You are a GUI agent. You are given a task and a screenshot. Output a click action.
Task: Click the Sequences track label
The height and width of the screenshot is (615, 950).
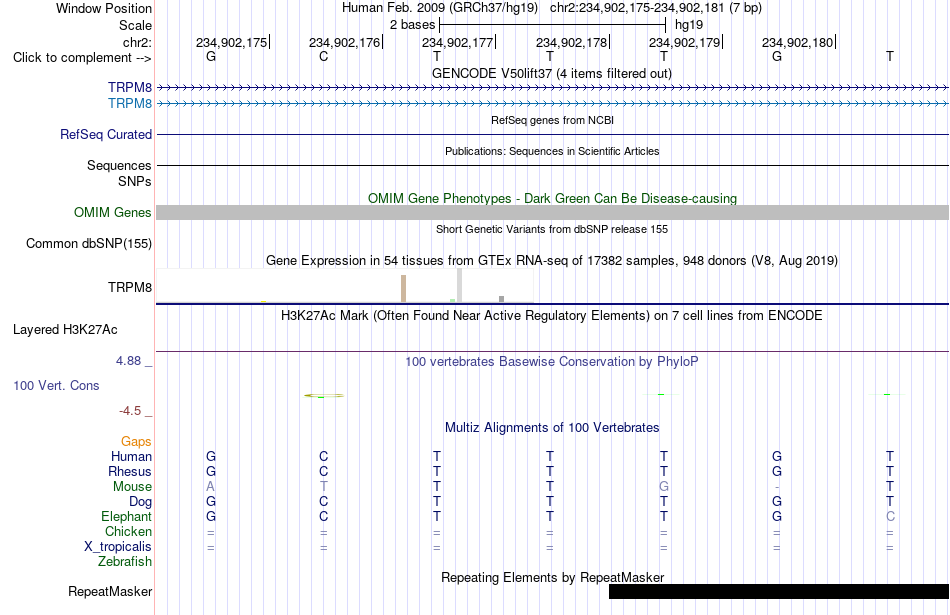point(119,165)
